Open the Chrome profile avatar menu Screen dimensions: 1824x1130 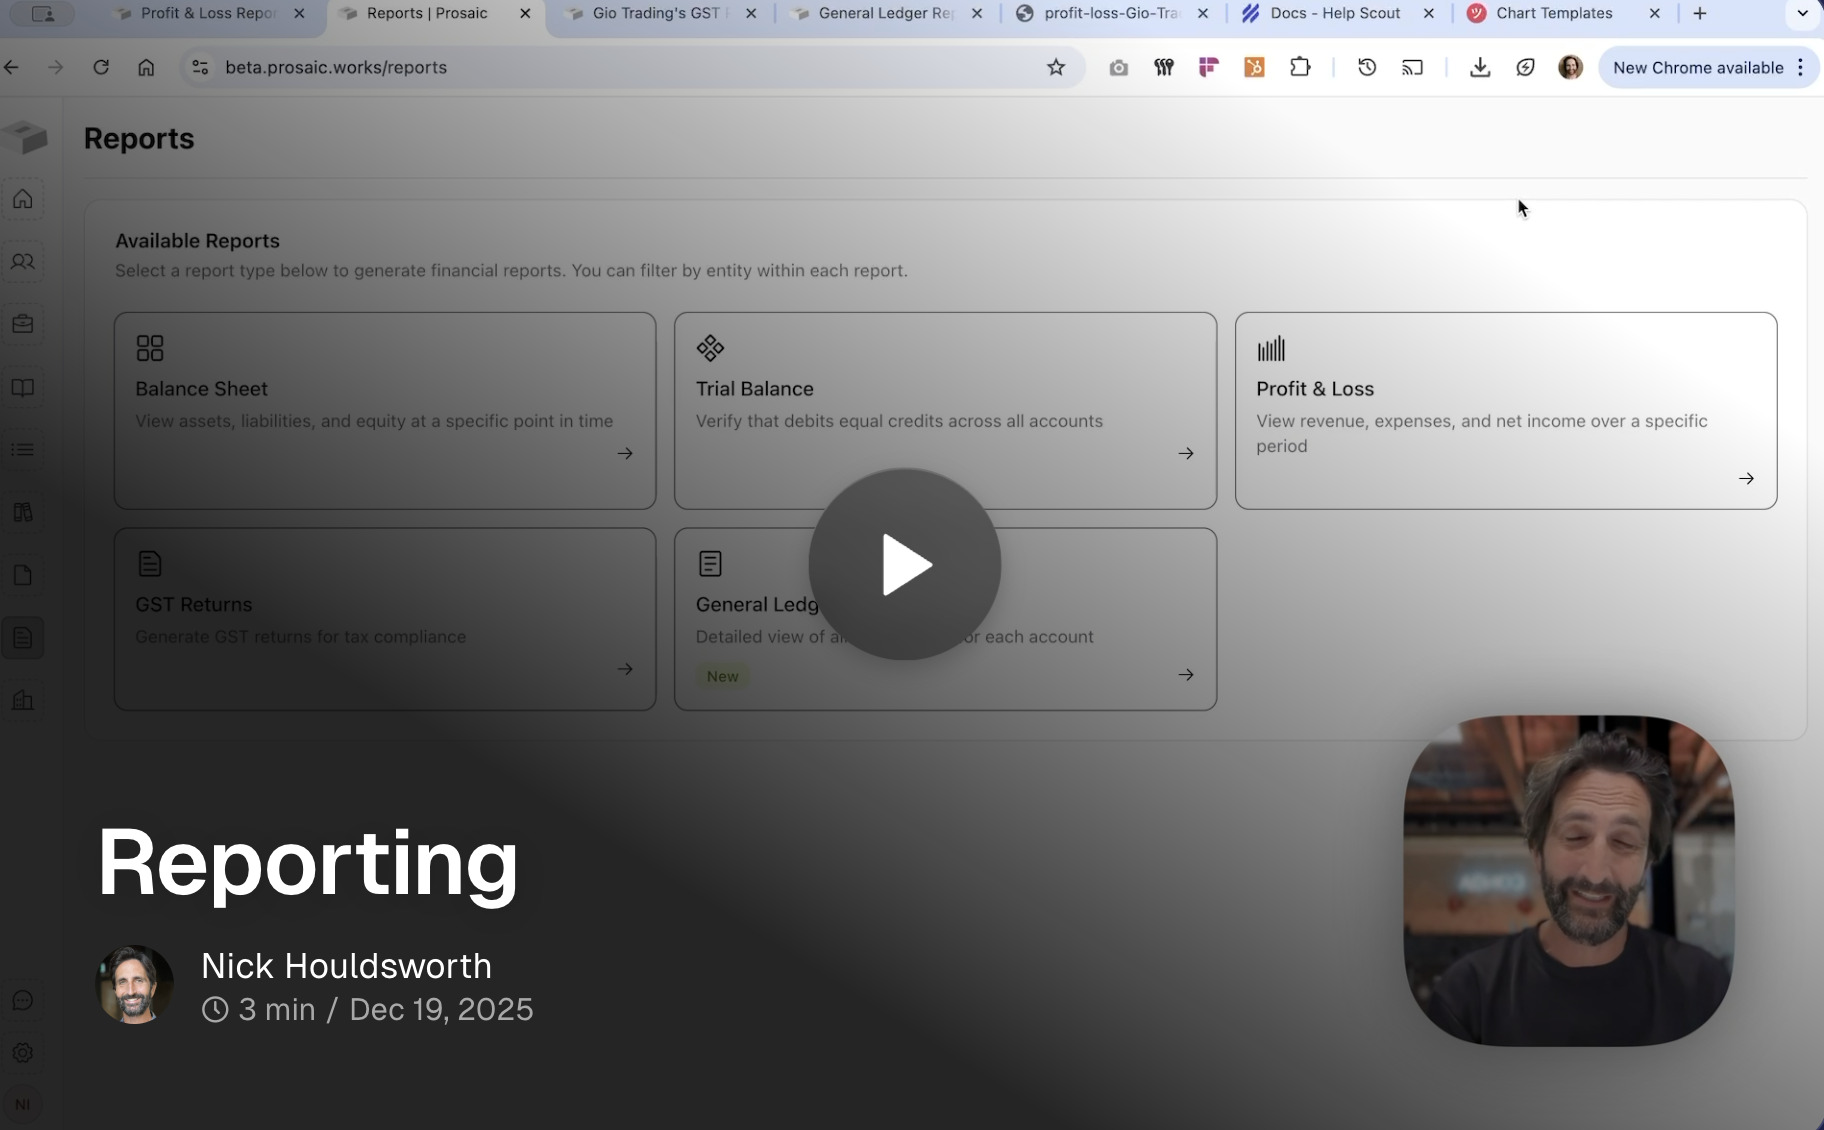point(1570,67)
